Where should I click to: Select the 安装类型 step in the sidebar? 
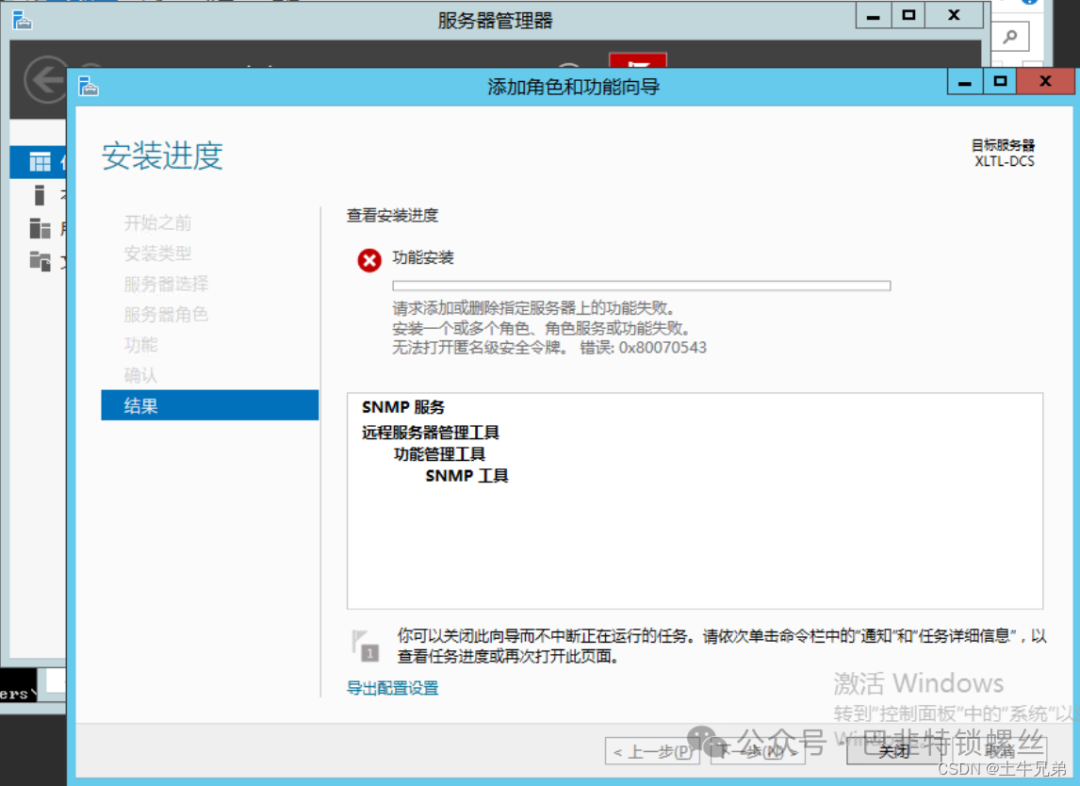[158, 254]
